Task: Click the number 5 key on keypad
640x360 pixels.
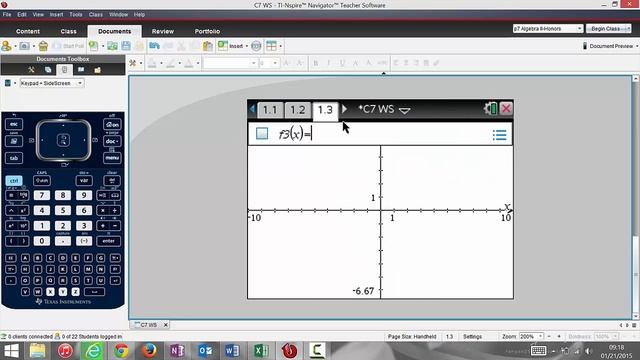Action: (63, 210)
